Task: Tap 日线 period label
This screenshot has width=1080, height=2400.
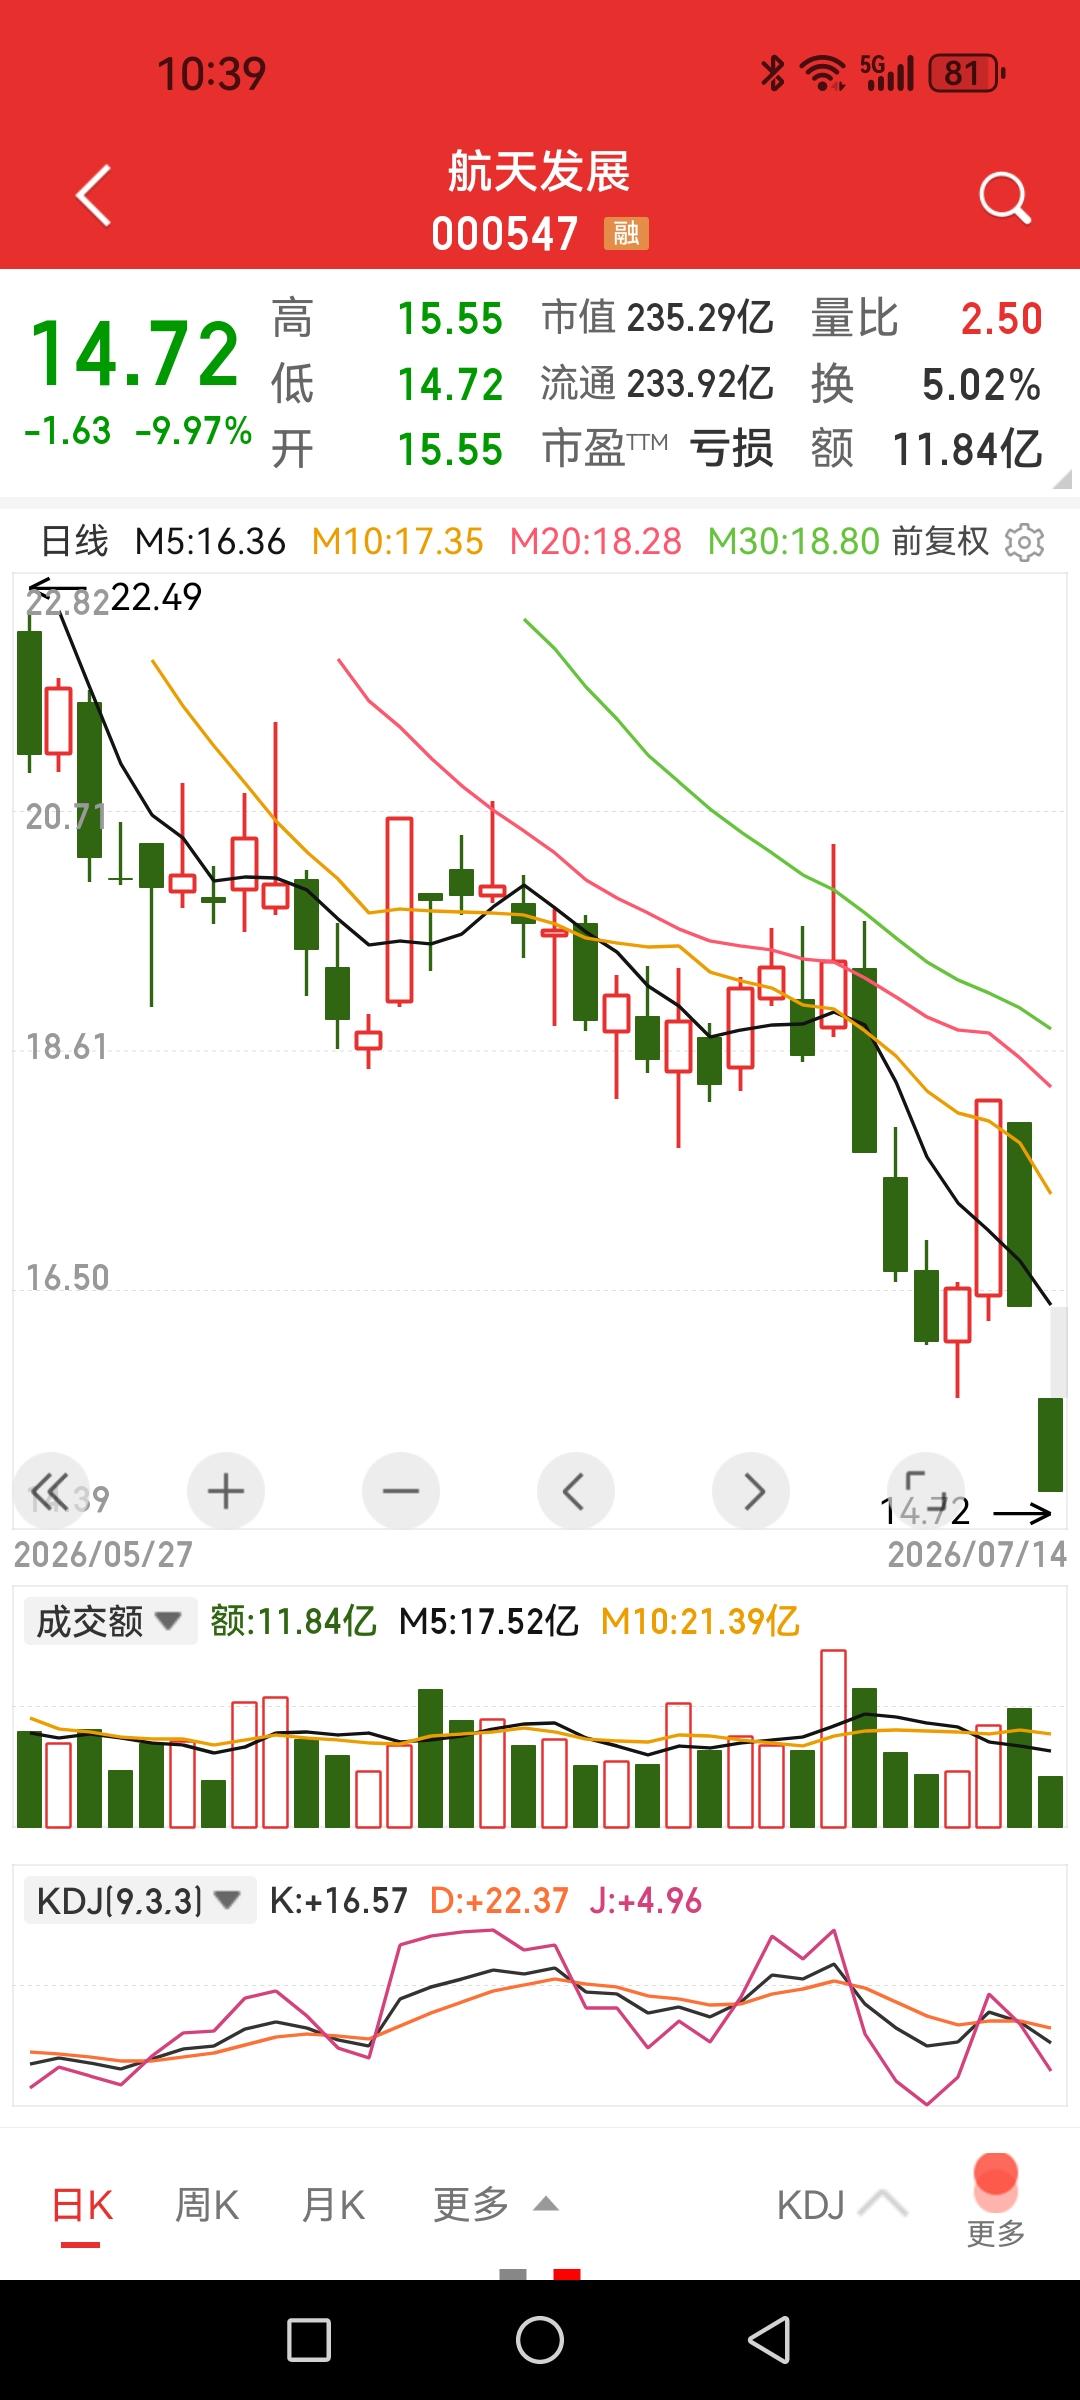Action: 74,542
